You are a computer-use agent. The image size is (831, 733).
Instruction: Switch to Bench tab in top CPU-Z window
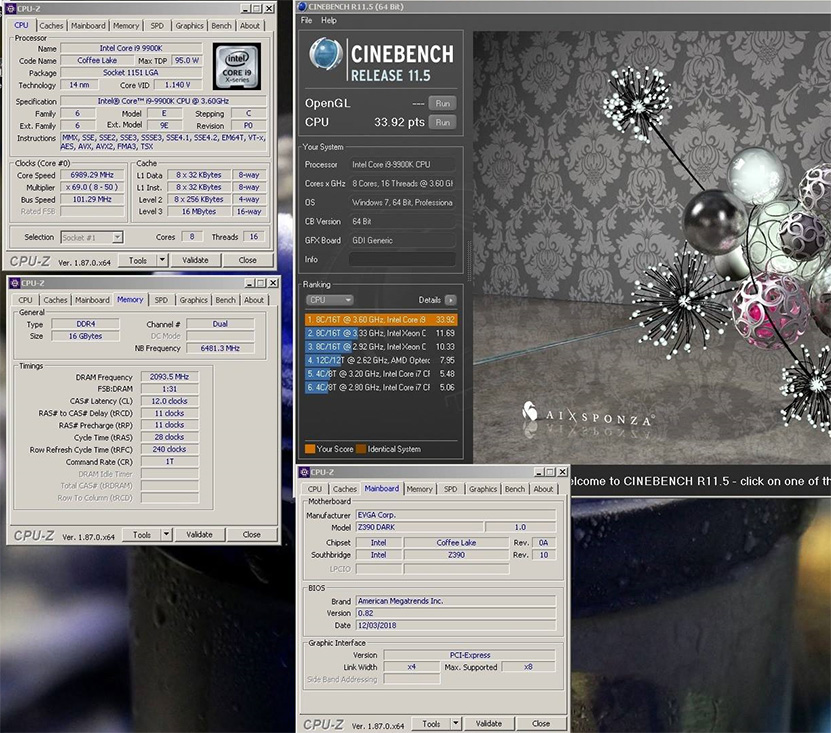(221, 25)
